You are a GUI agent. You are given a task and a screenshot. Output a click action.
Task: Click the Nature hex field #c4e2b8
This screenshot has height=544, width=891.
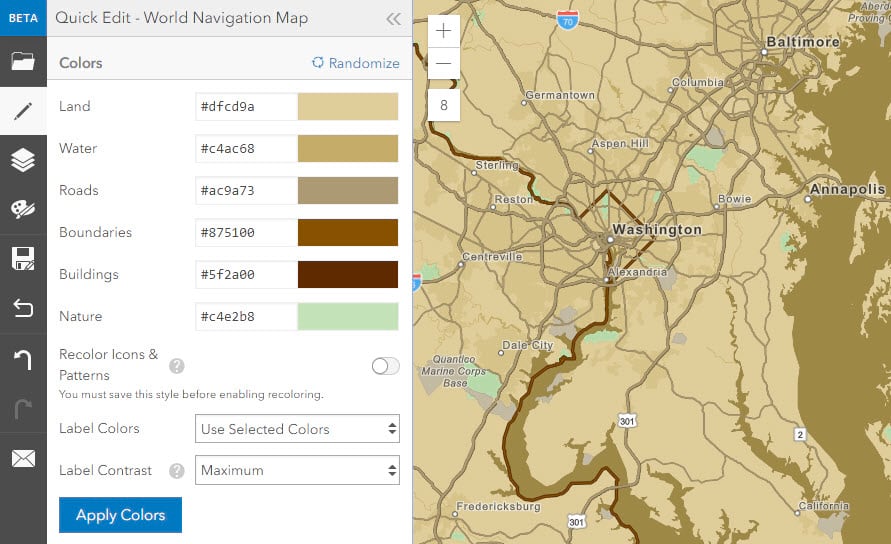click(x=246, y=317)
